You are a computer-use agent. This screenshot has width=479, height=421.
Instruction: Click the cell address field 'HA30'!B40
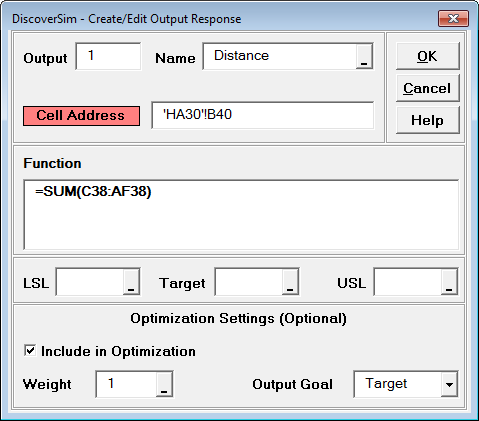[263, 115]
